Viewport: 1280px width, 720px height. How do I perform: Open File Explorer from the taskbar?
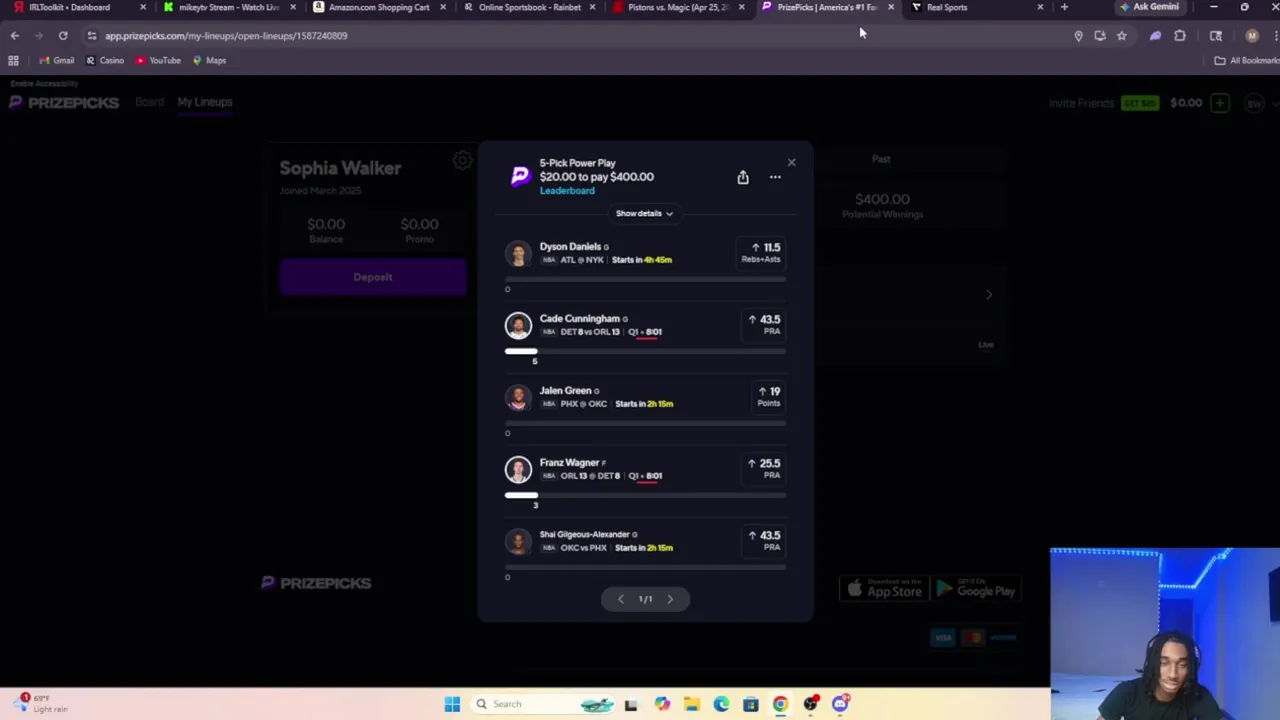click(692, 704)
